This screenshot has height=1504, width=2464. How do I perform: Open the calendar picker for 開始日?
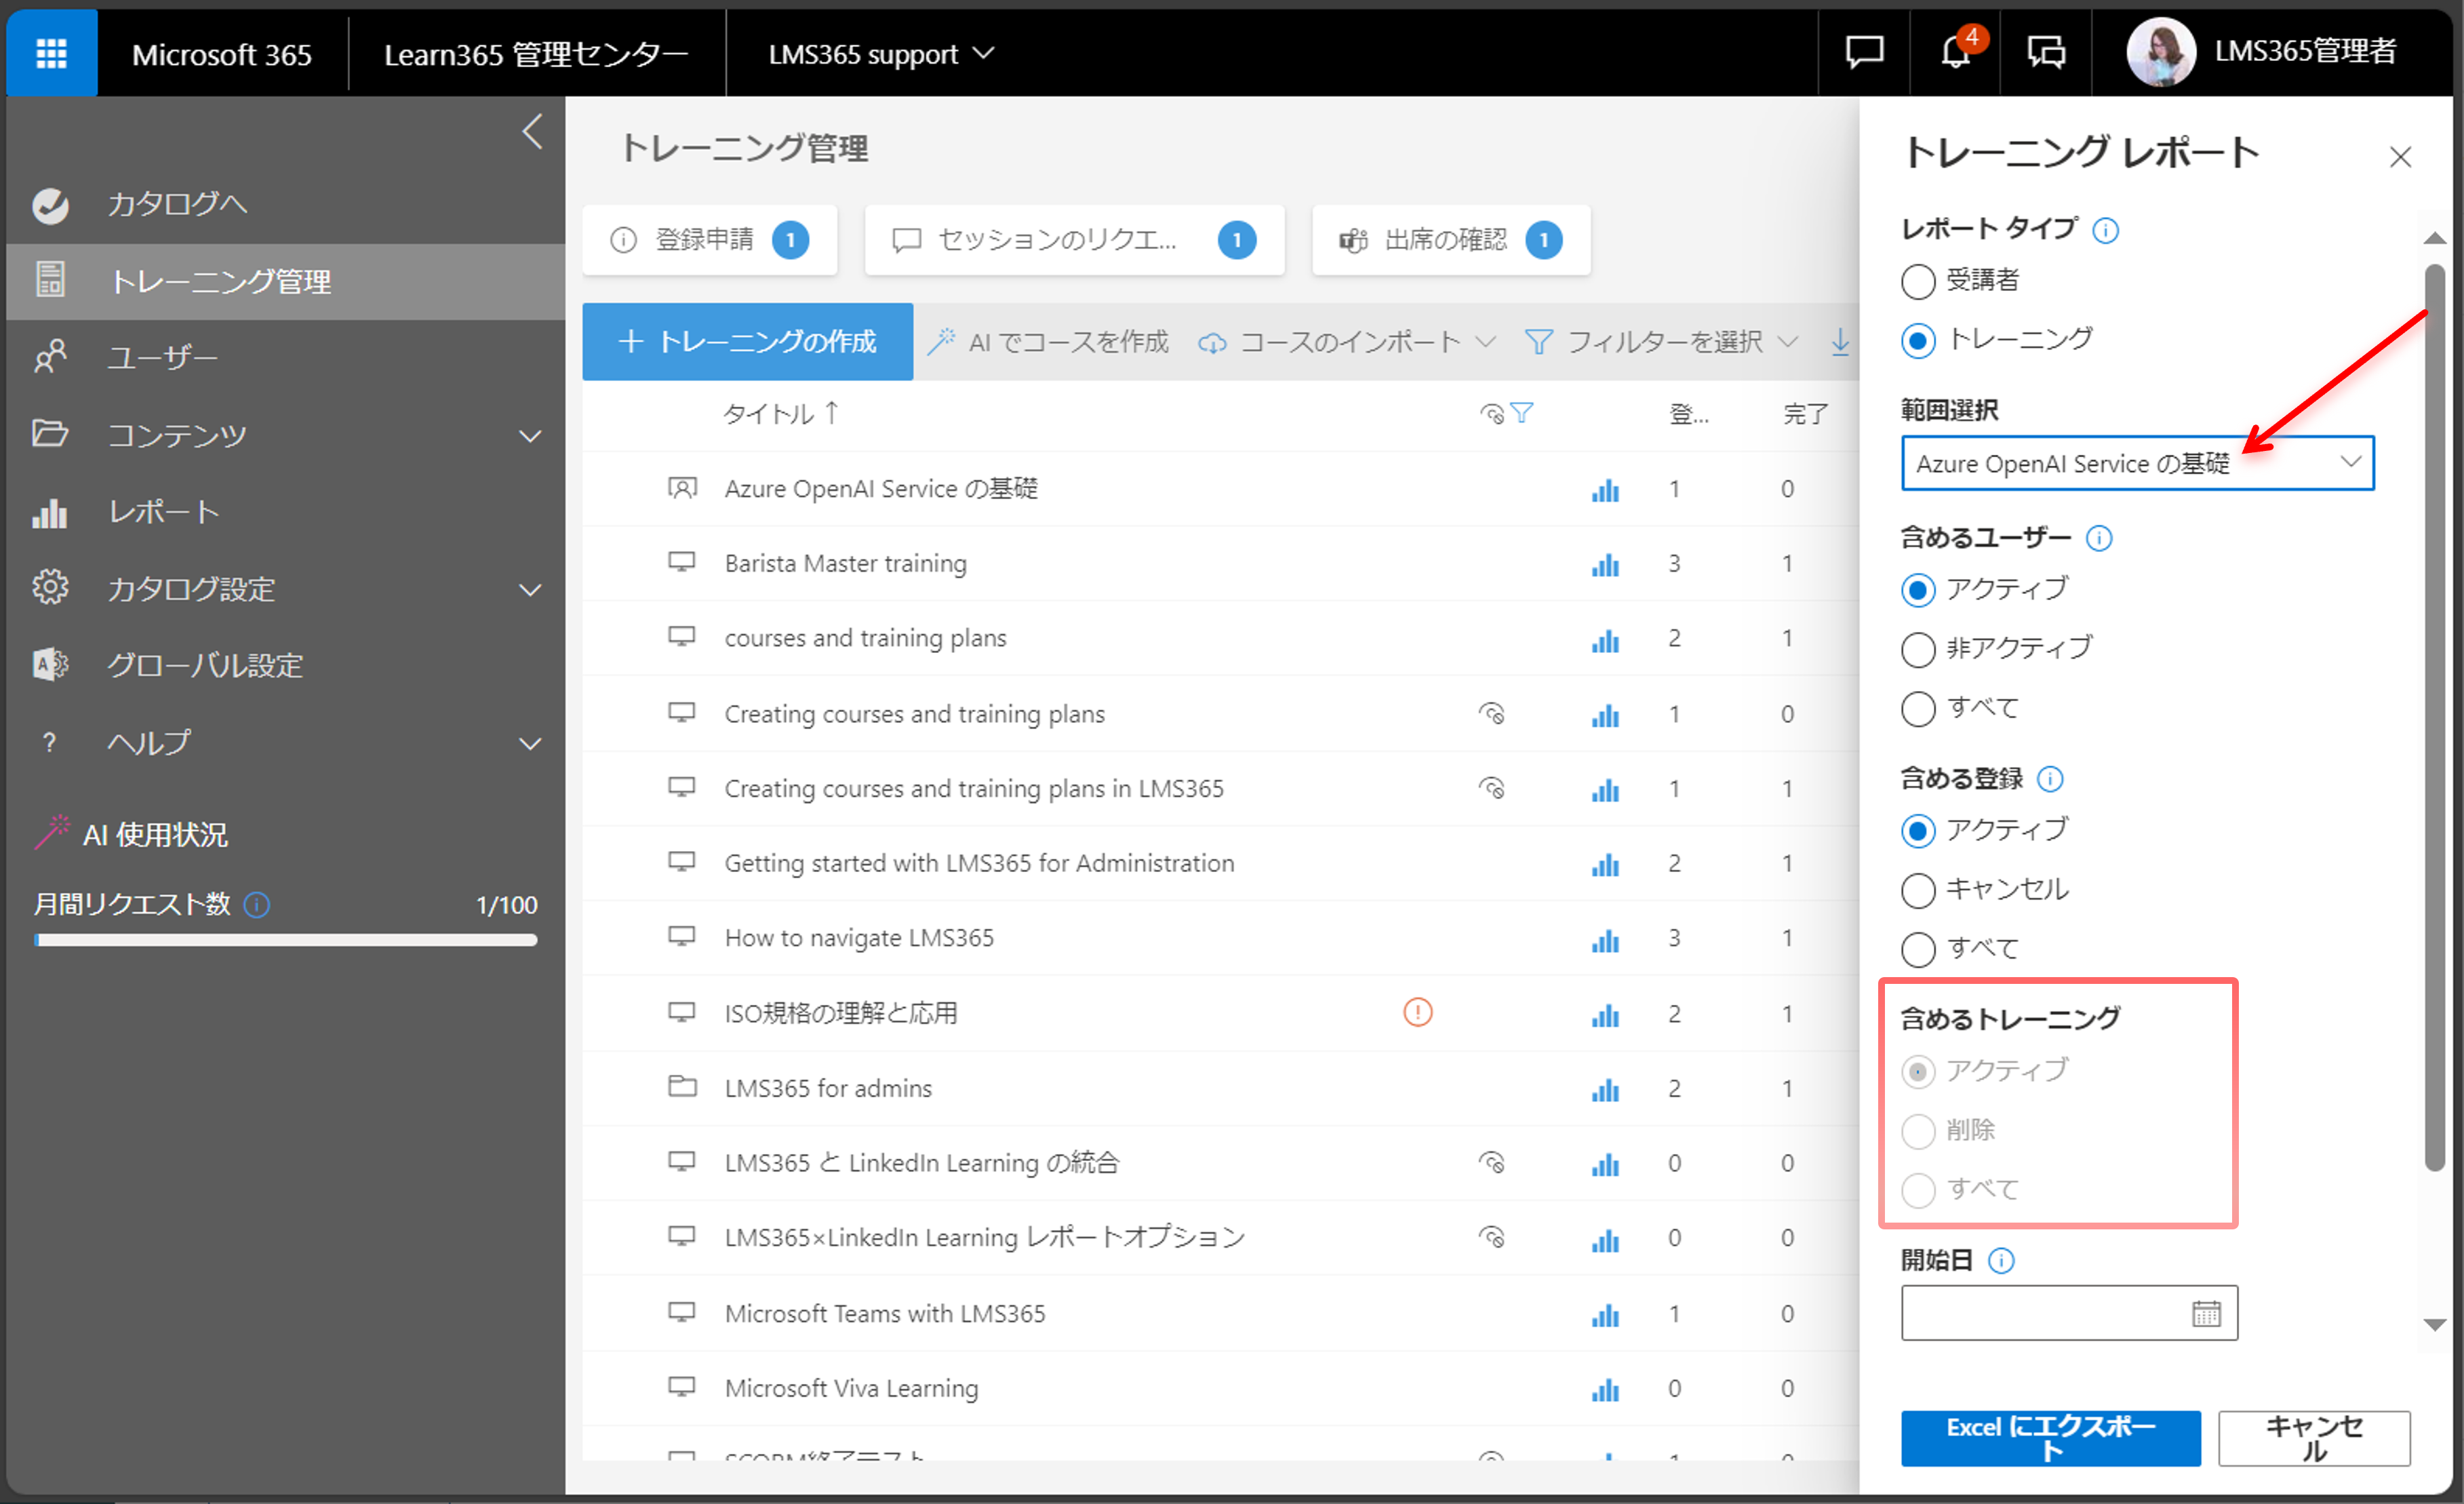point(2206,1313)
